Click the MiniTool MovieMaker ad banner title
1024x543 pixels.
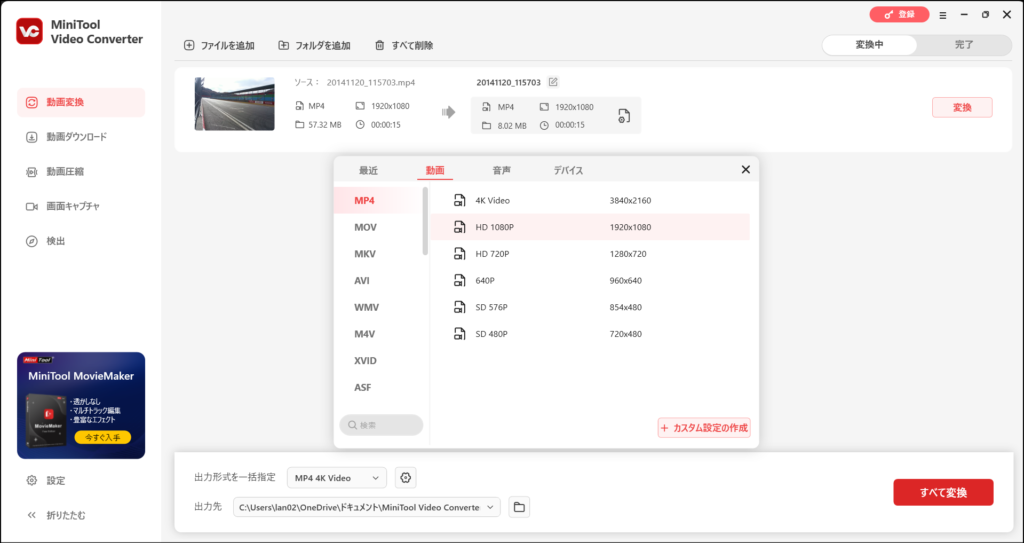[x=81, y=376]
